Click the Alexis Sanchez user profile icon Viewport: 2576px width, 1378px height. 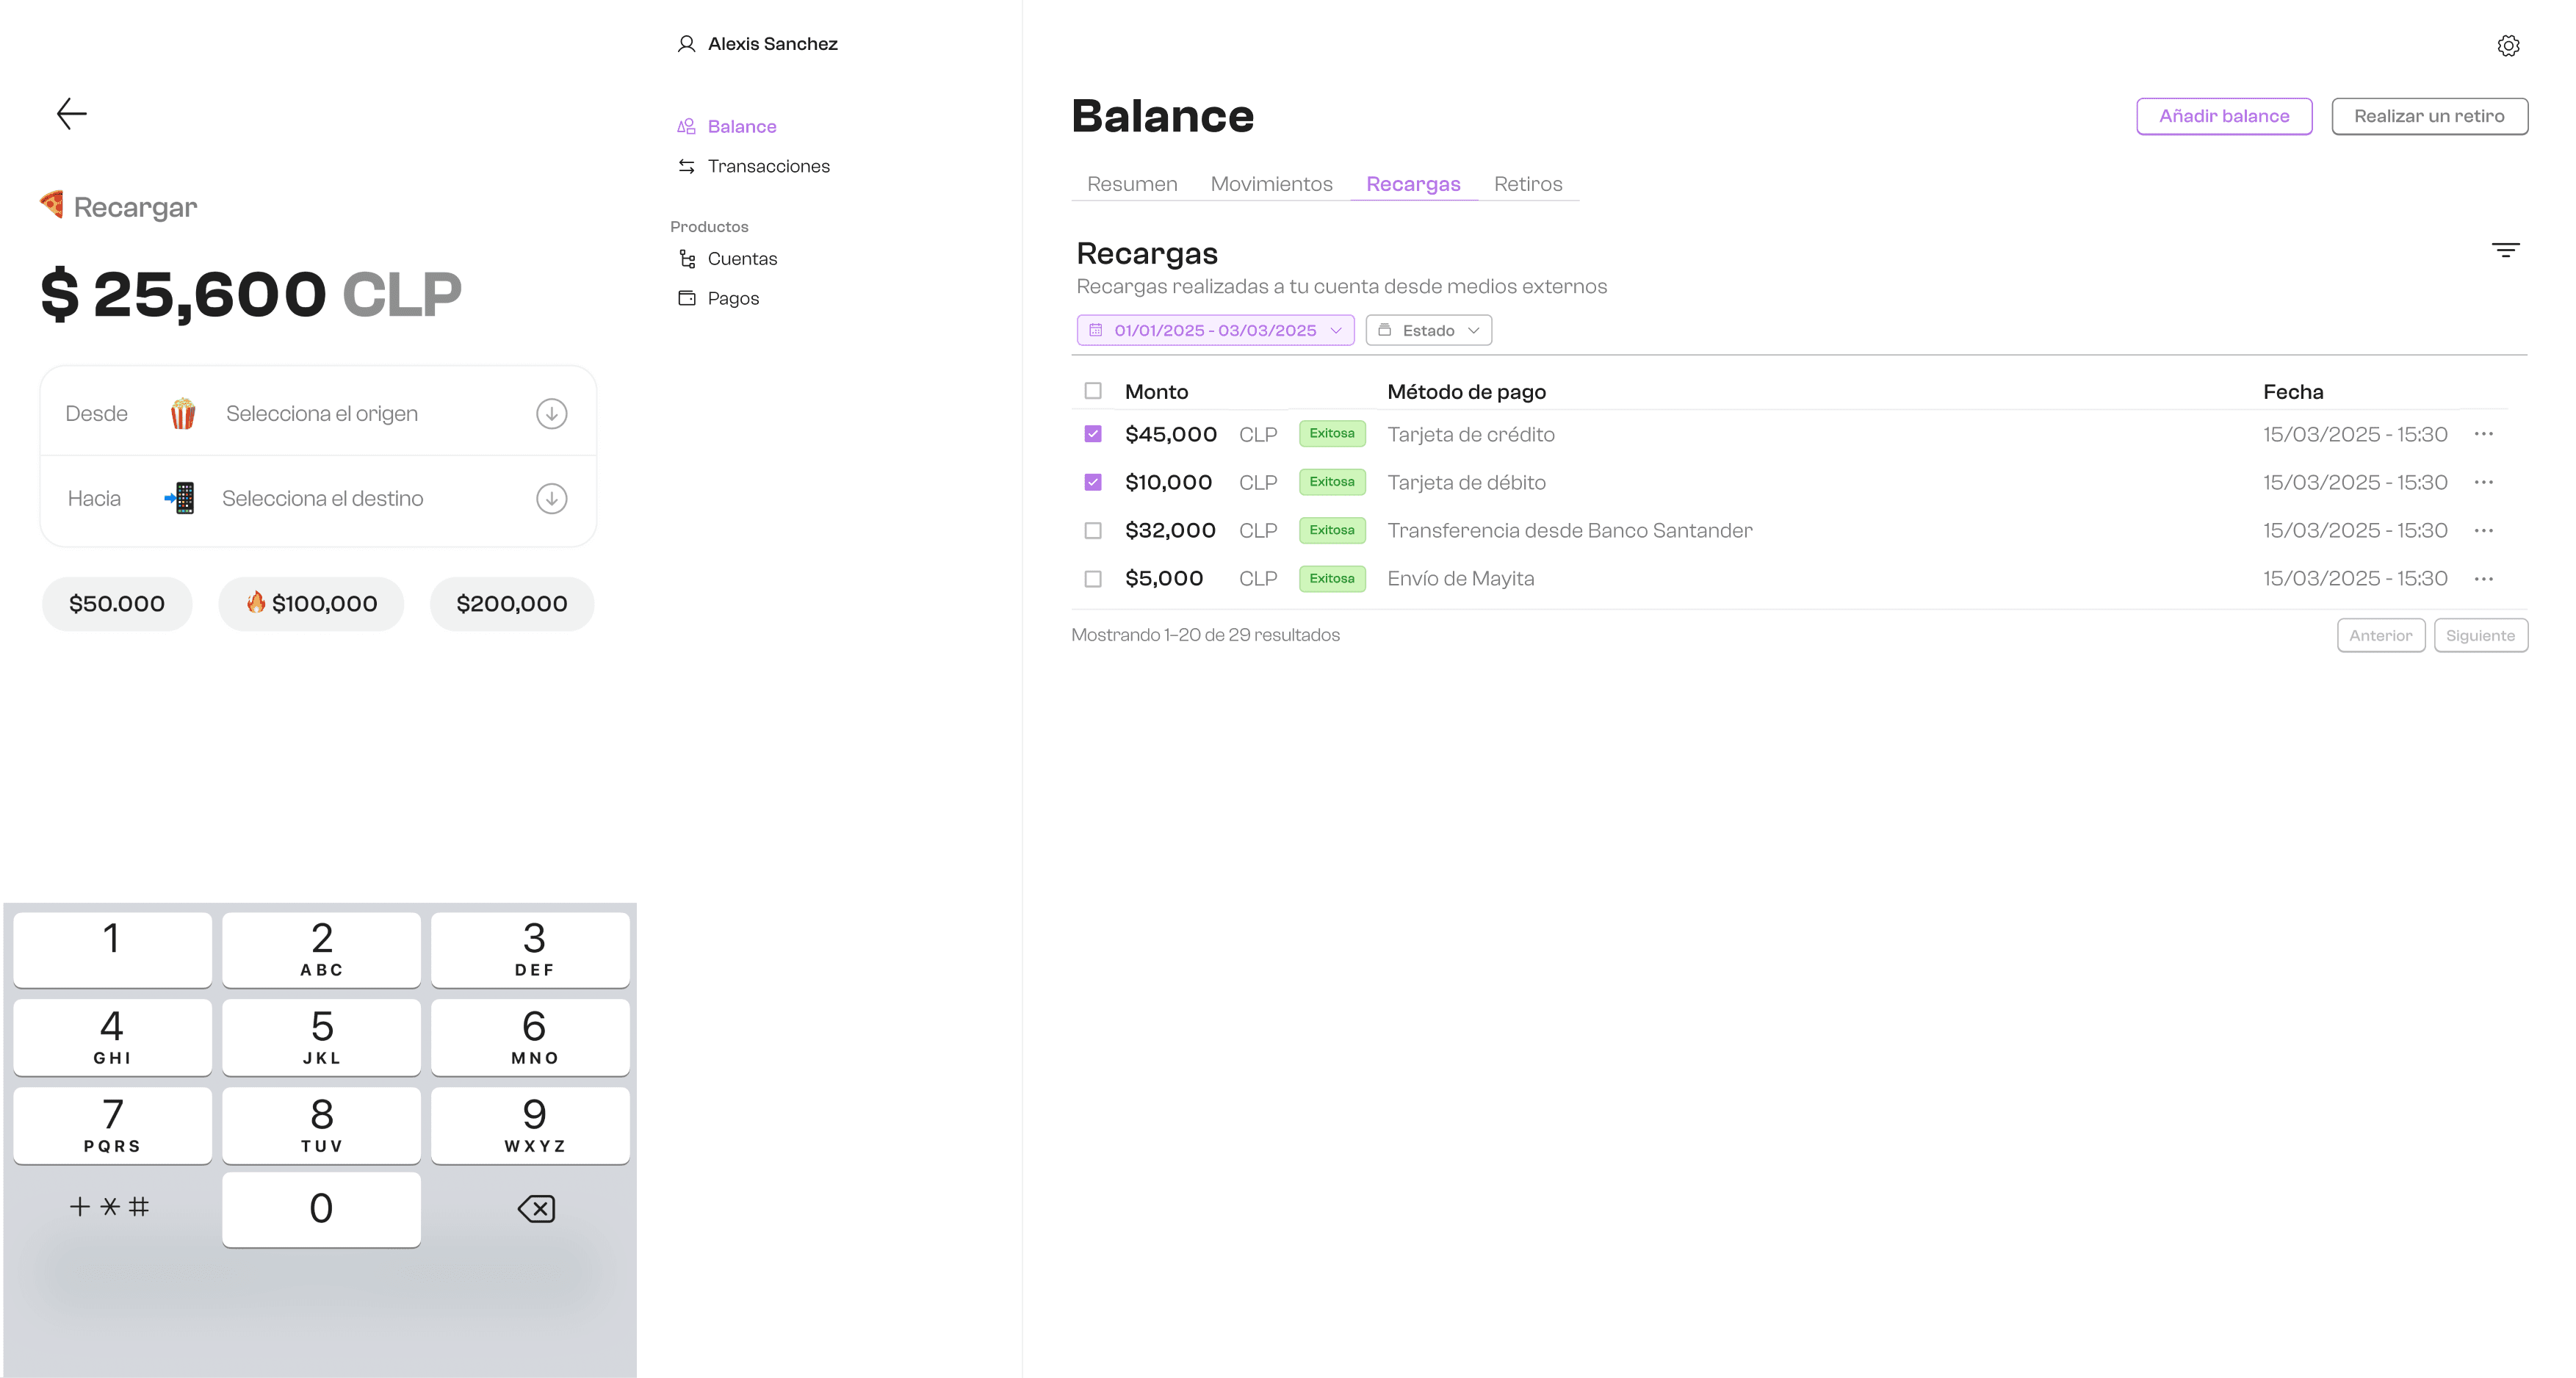pyautogui.click(x=686, y=44)
